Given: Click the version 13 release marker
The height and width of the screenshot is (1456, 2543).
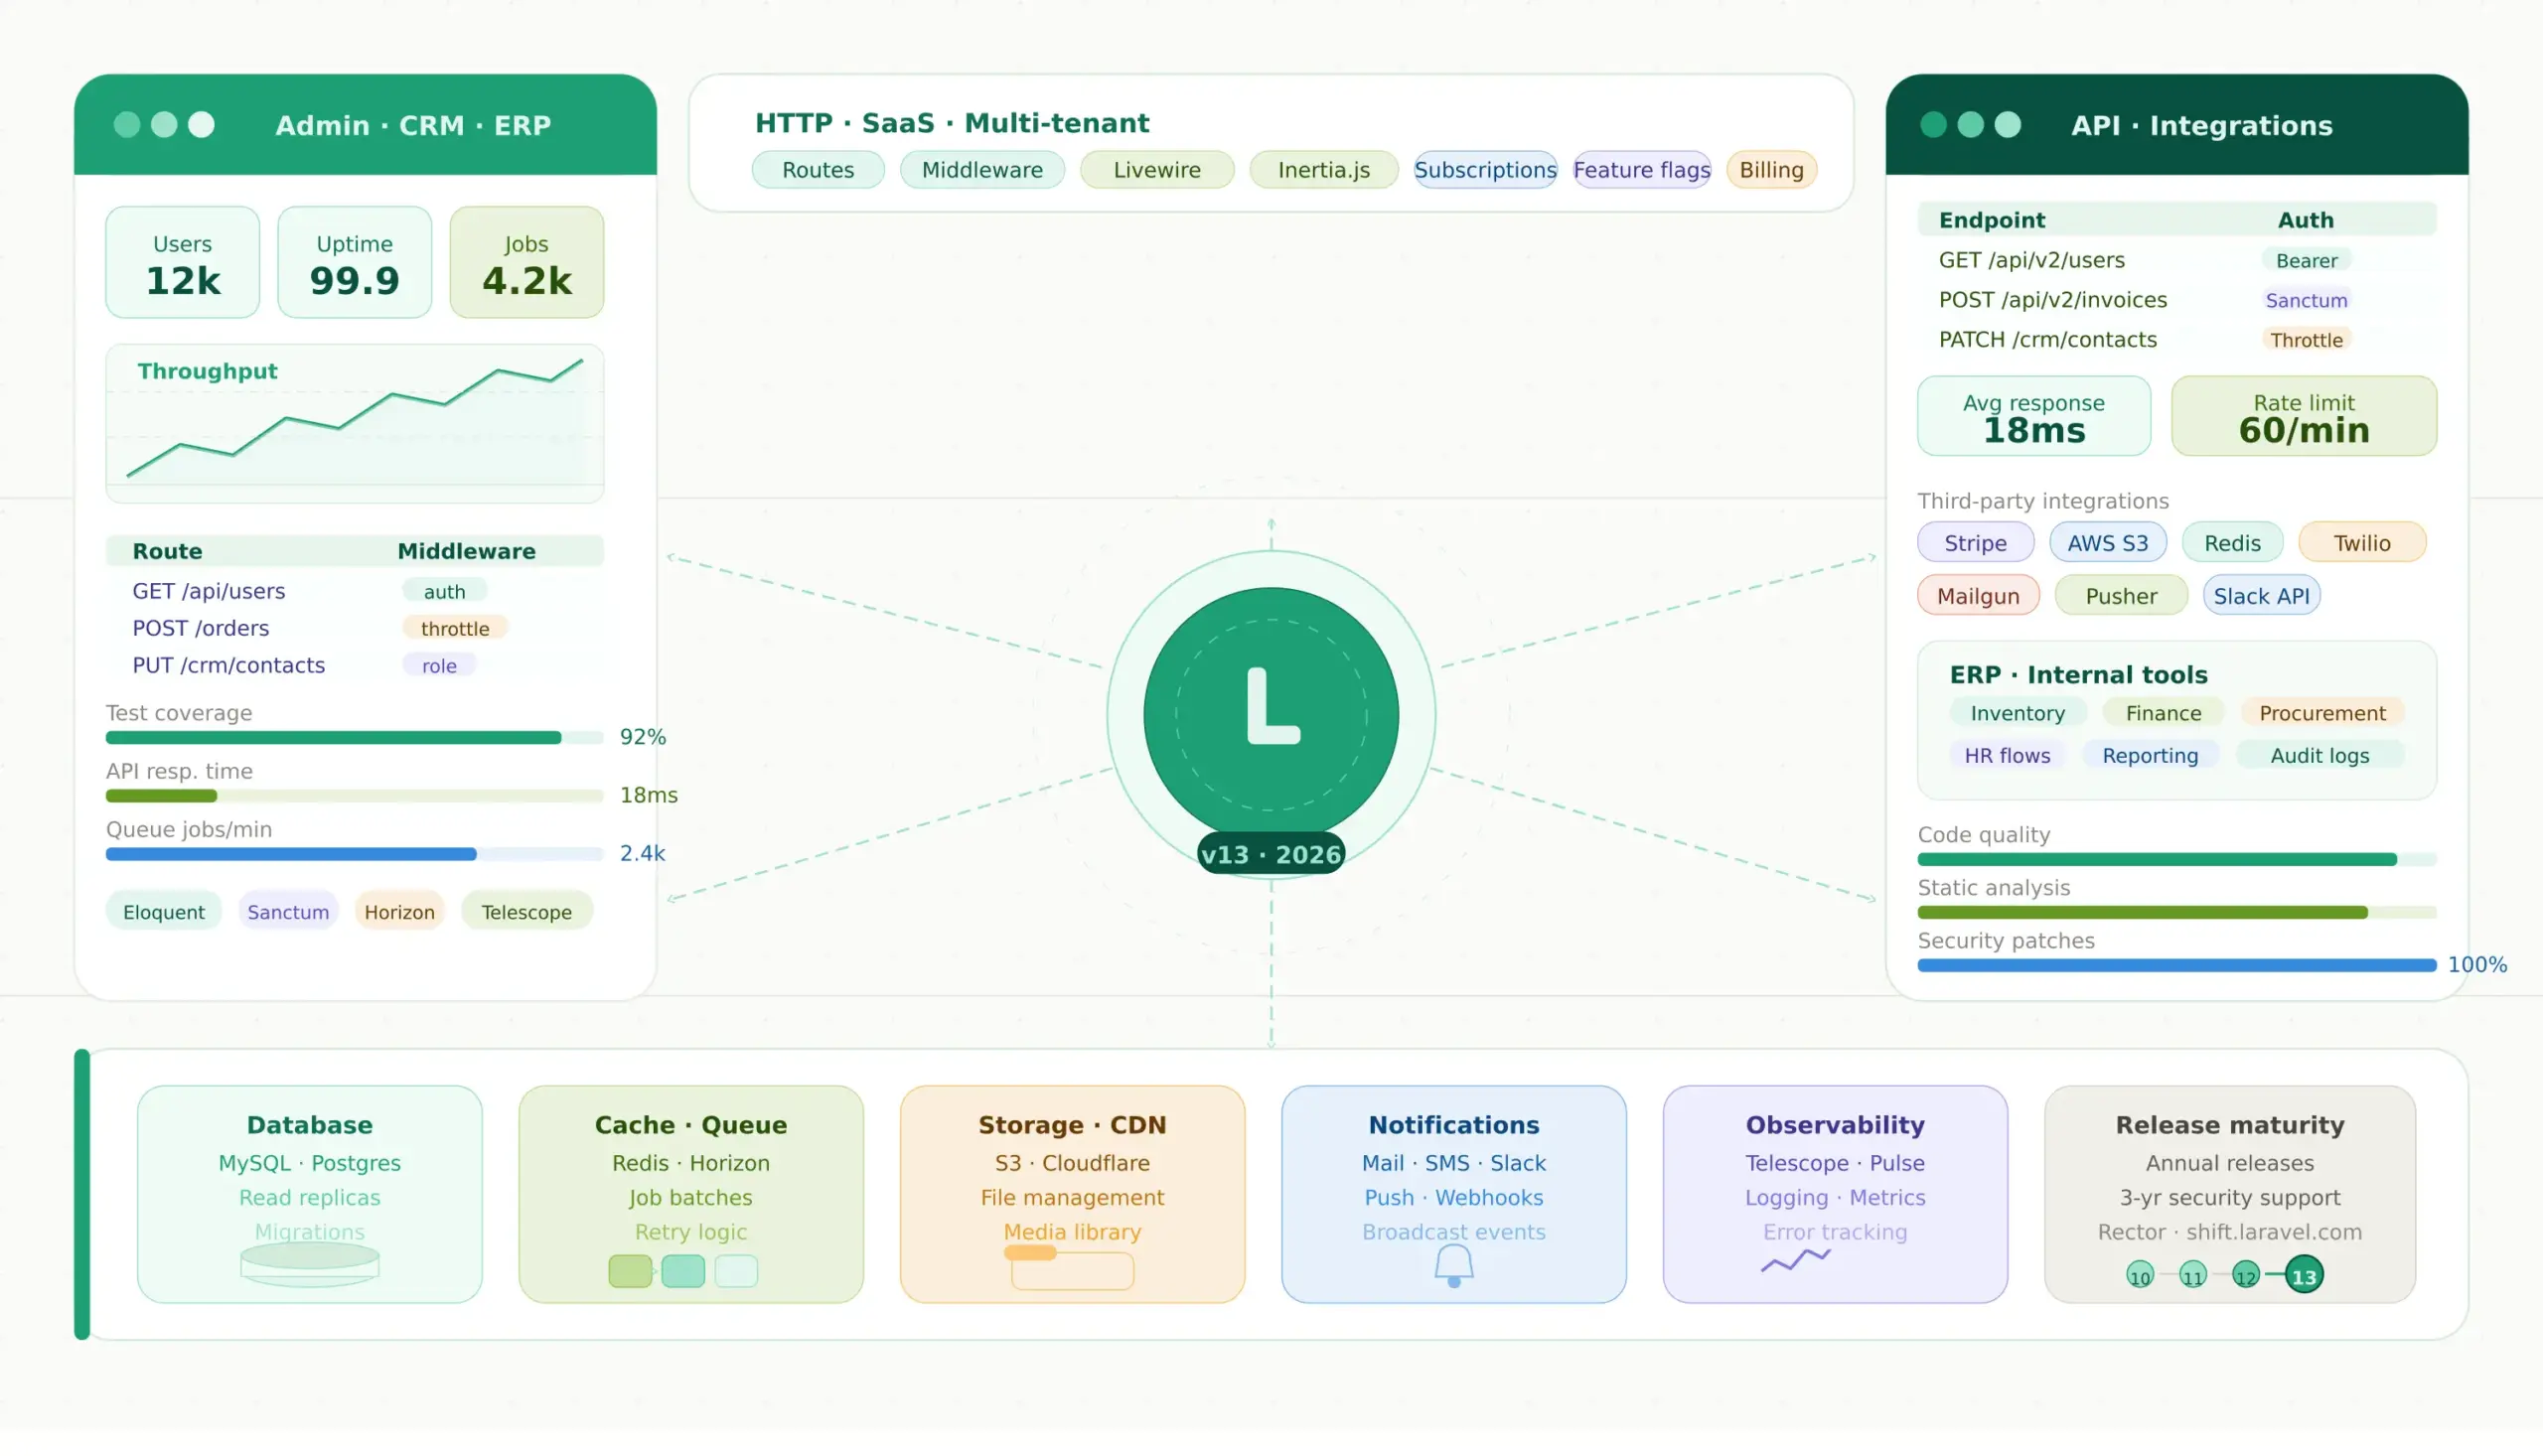Looking at the screenshot, I should point(2303,1276).
